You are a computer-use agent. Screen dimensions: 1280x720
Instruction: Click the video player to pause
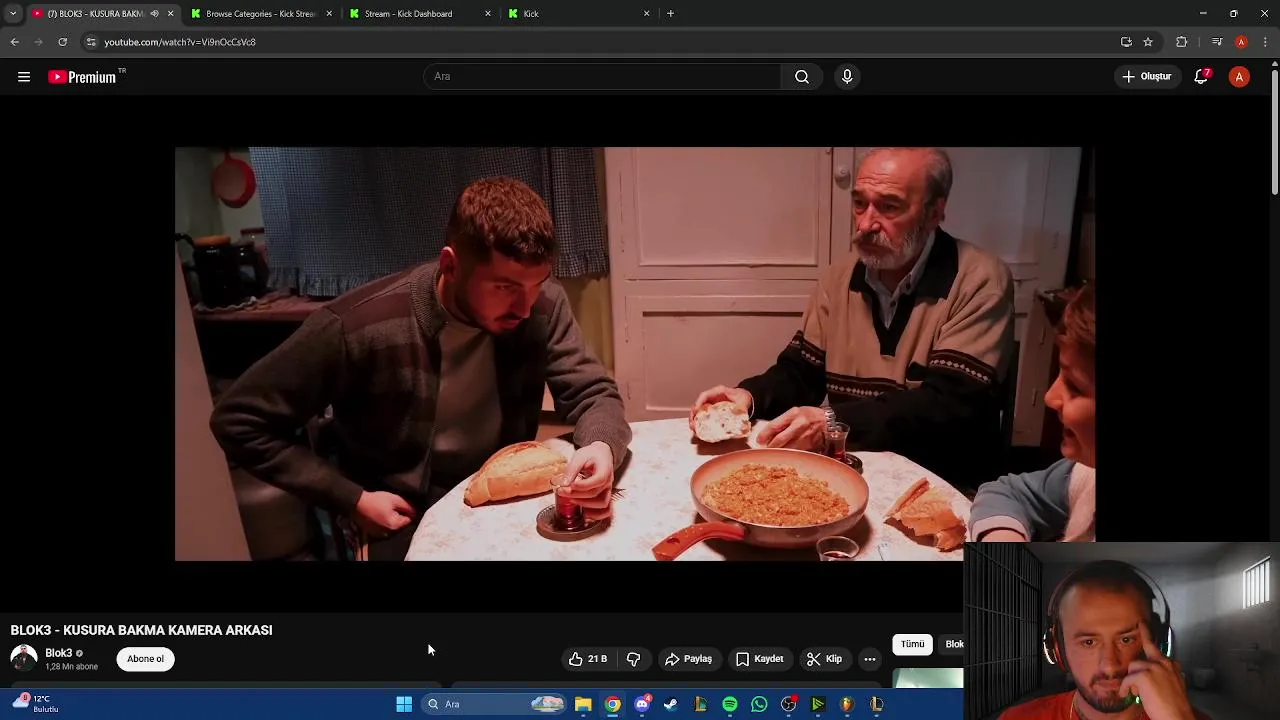tap(635, 354)
